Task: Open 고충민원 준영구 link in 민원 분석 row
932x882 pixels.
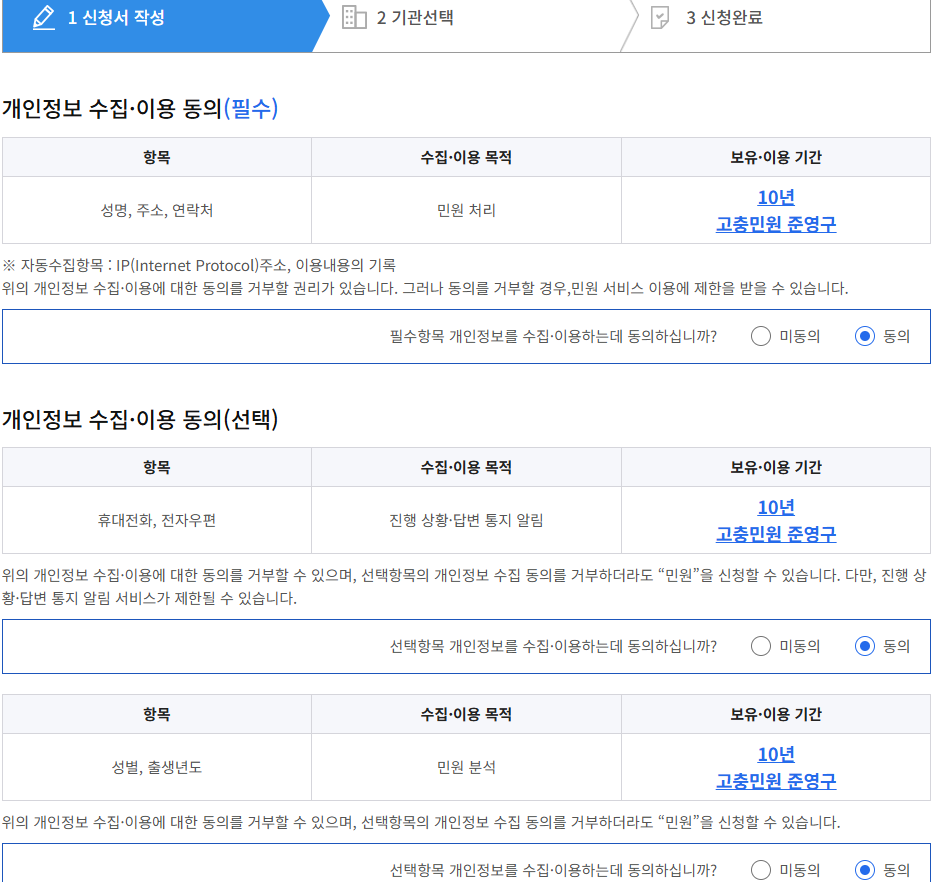Action: 776,781
